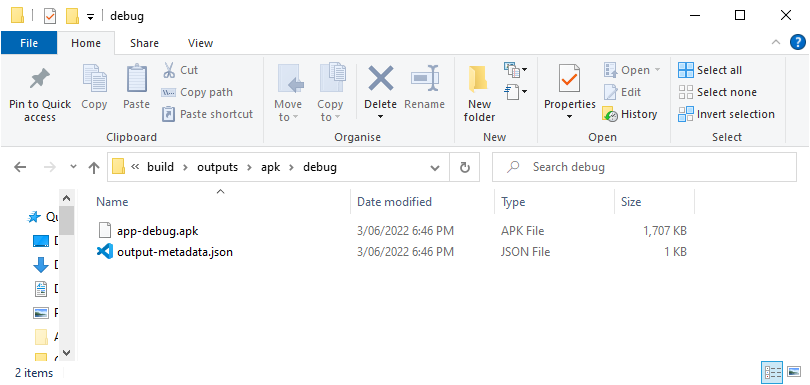Click the Invert selection icon
Viewport: 810px width, 385px height.
[x=686, y=114]
